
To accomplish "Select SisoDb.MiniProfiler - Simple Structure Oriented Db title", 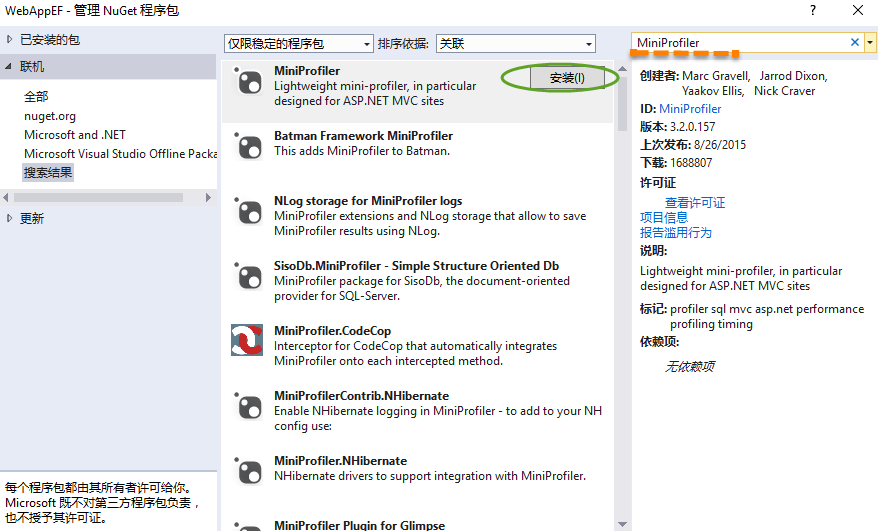I will click(416, 266).
